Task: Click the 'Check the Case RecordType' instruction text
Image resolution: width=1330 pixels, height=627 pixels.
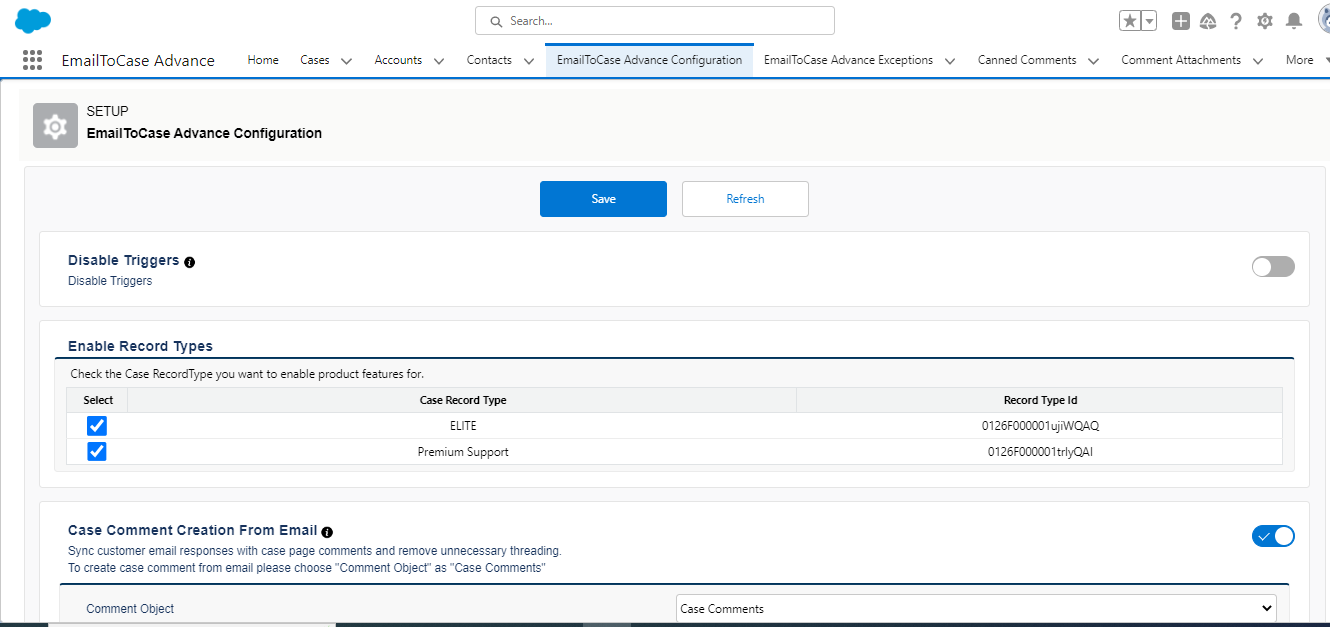Action: tap(247, 374)
